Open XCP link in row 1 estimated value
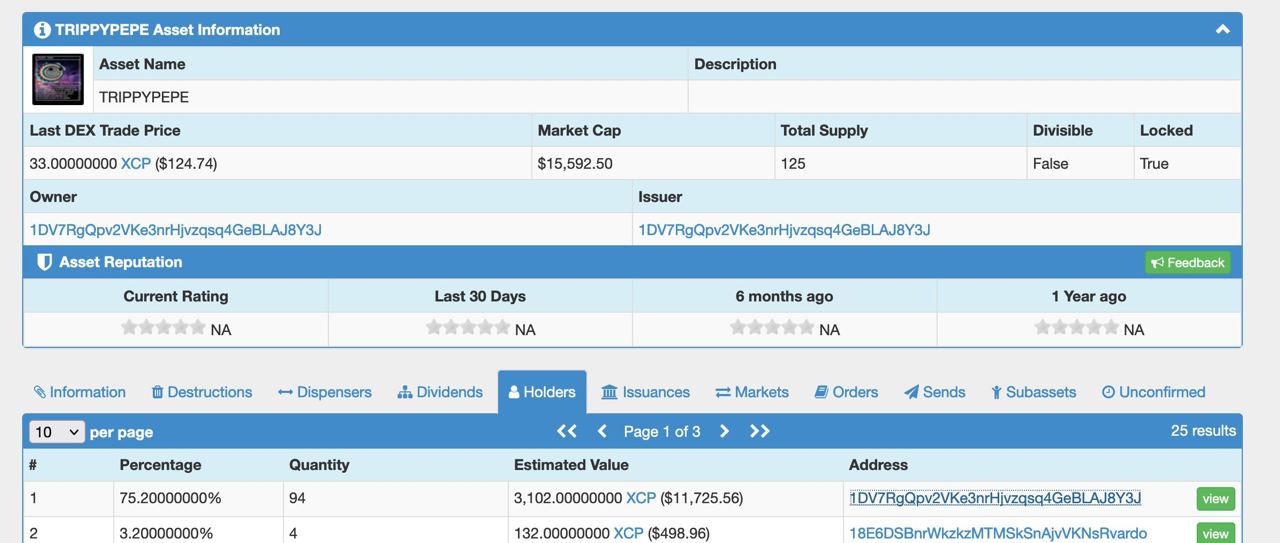 [x=641, y=498]
